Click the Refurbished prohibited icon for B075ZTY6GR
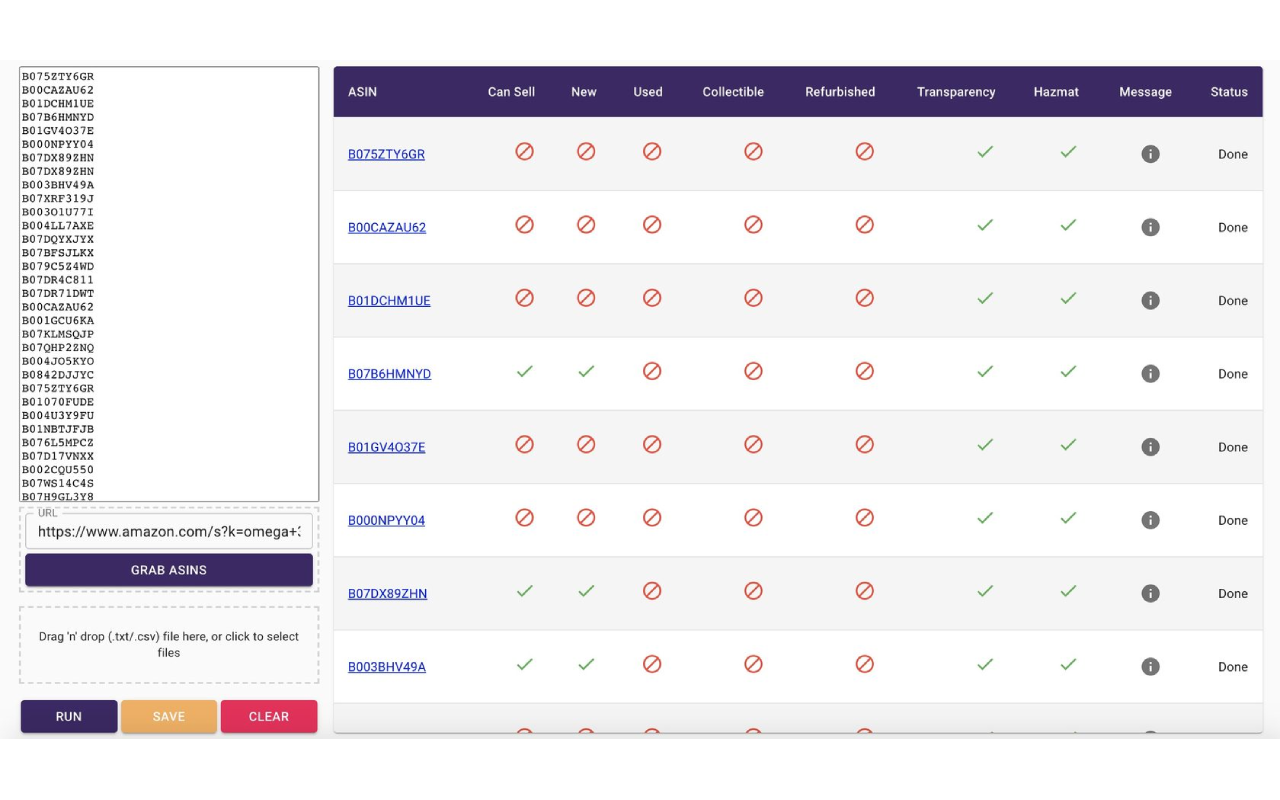 [x=864, y=151]
